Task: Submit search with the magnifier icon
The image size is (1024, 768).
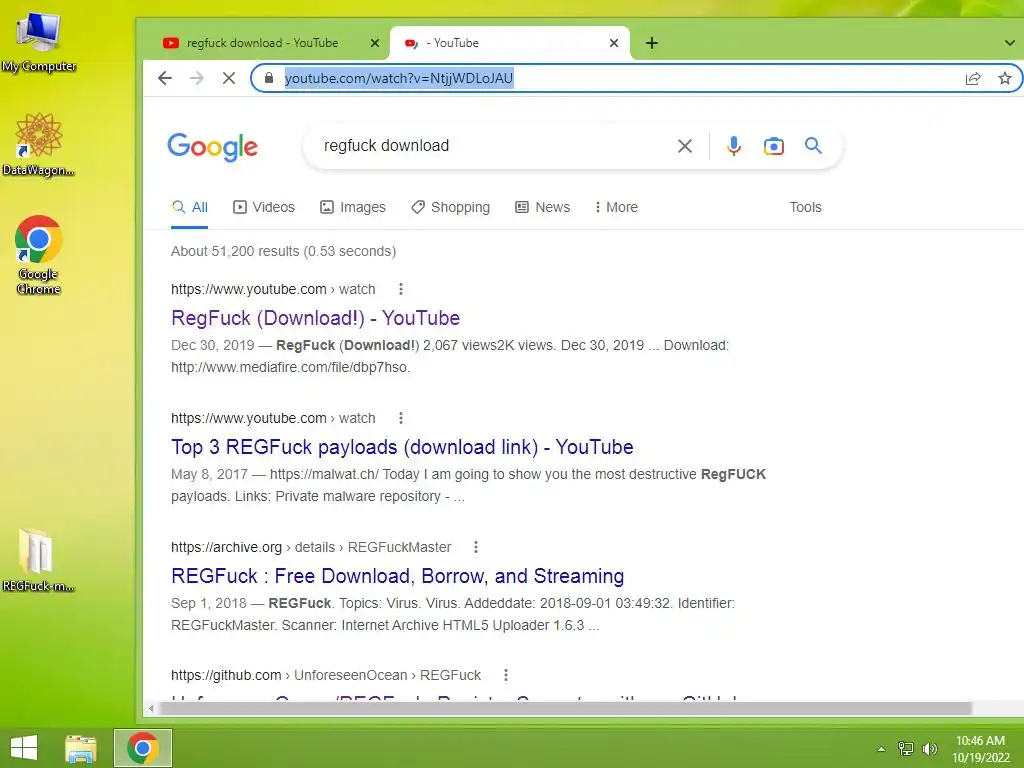Action: [x=813, y=145]
